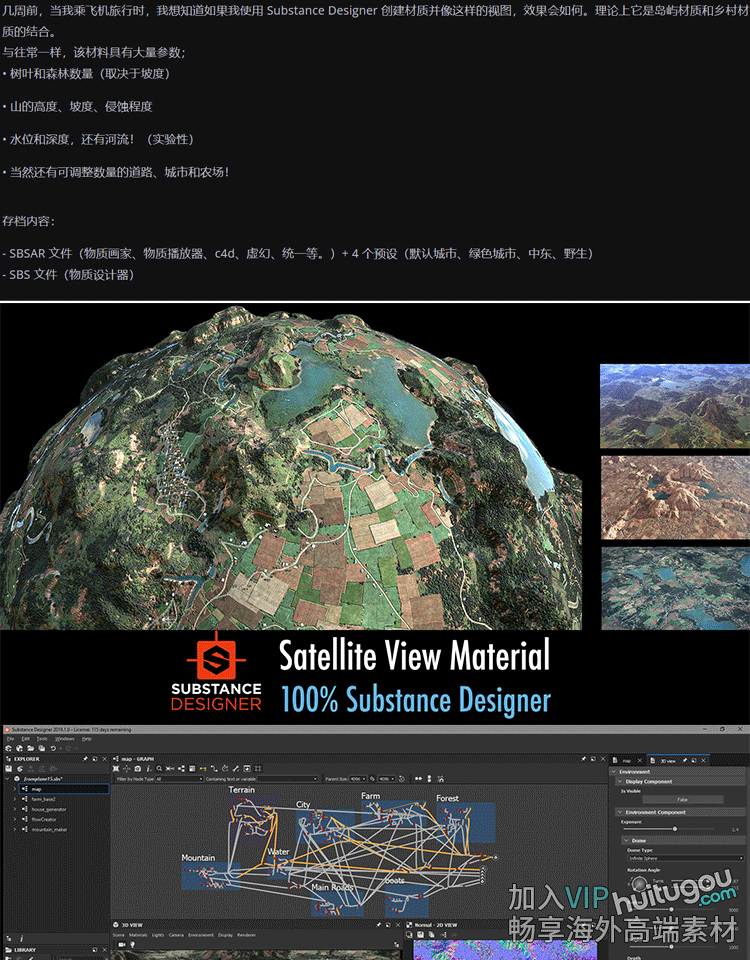The height and width of the screenshot is (960, 750).
Task: Float the Explorer panel window
Action: [95, 759]
